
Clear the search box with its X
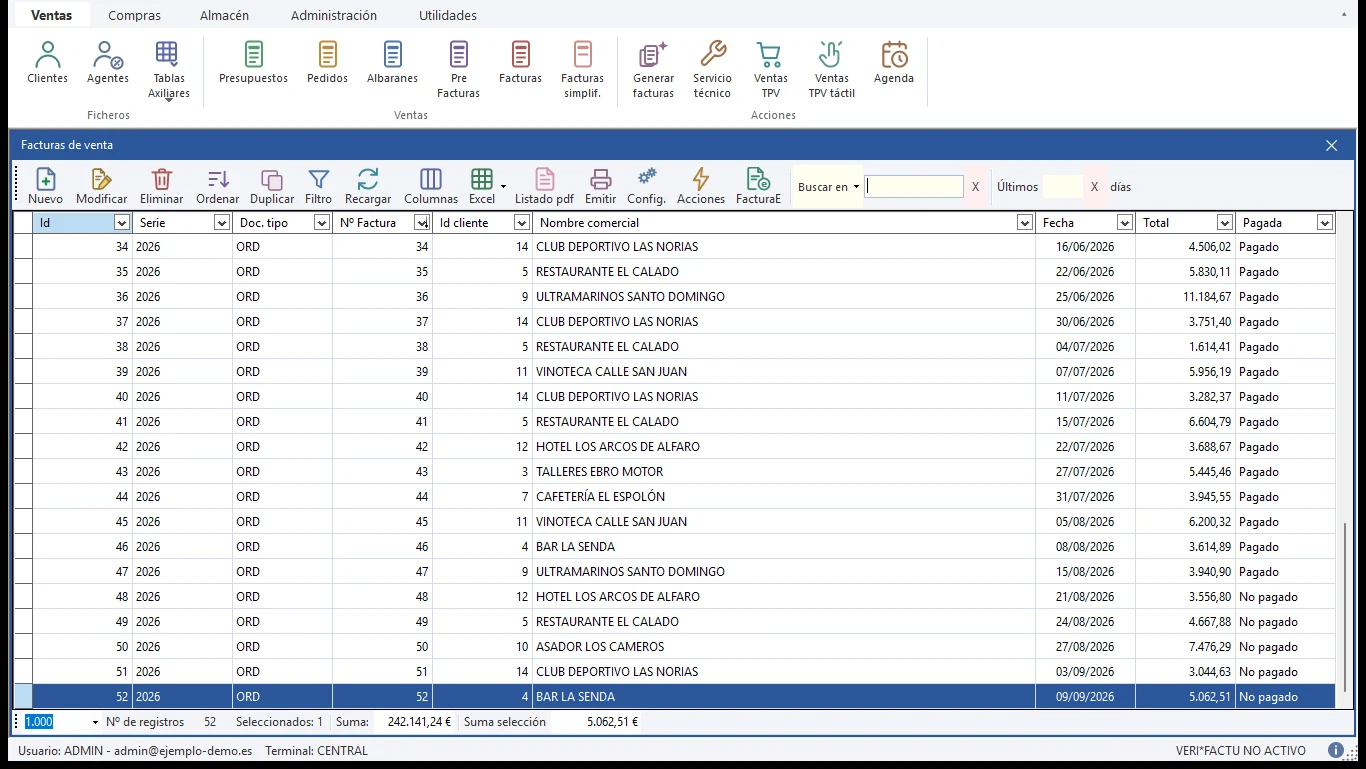click(x=976, y=187)
